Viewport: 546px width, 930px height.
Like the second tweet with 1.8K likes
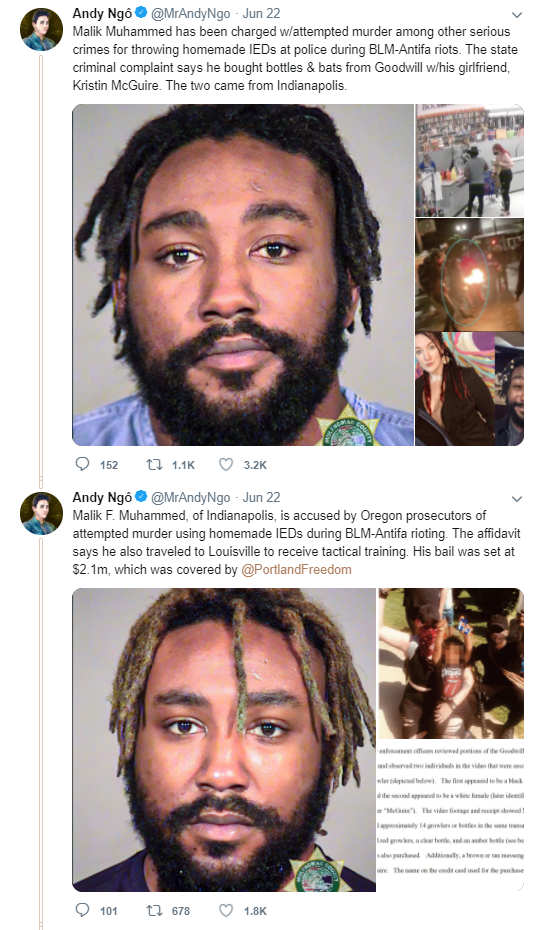(226, 910)
